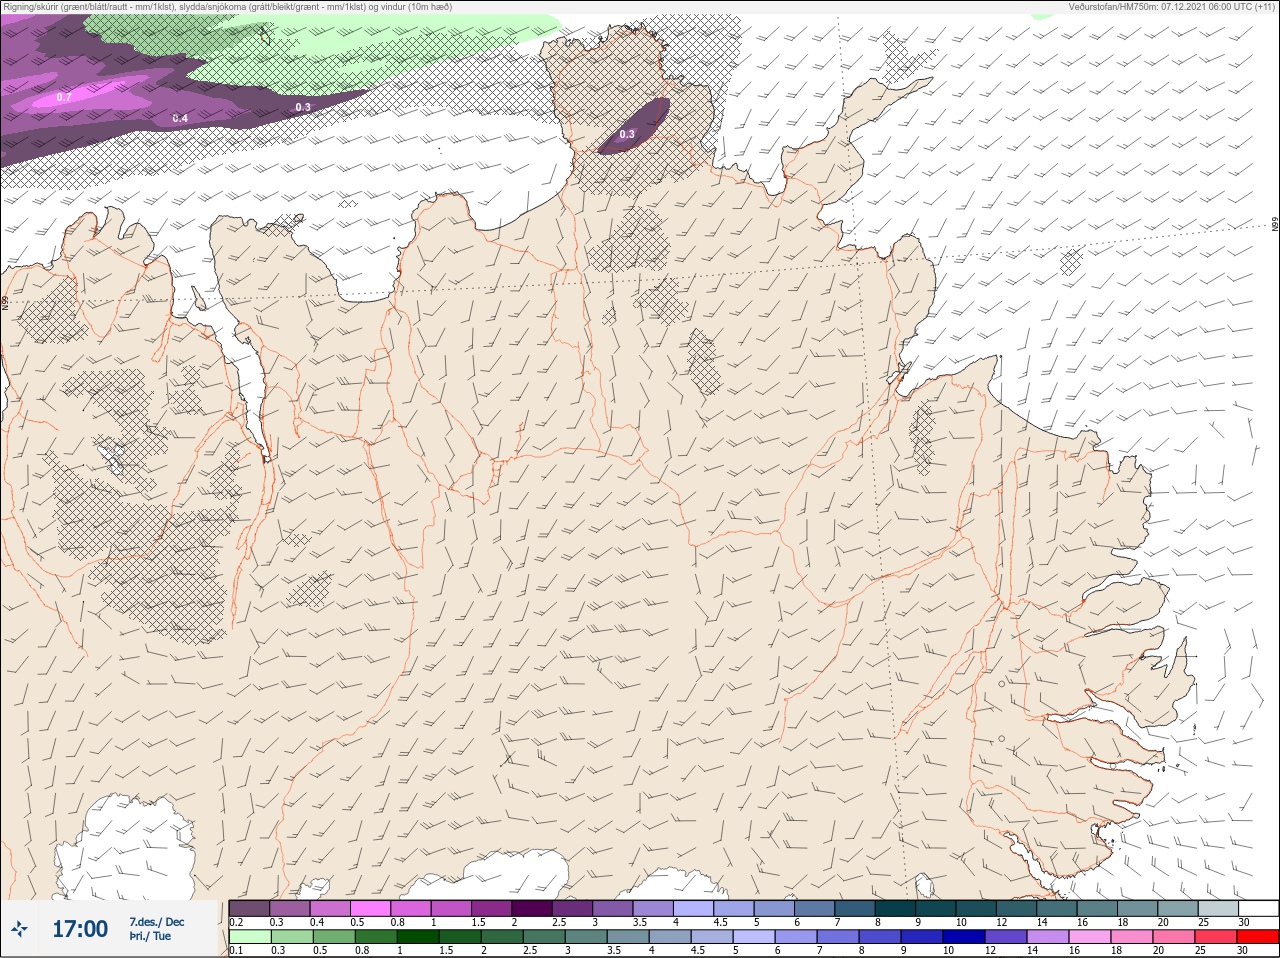Pick the light pink swatch labeled 16 in rain legend
The width and height of the screenshot is (1280, 958).
coord(1089,937)
